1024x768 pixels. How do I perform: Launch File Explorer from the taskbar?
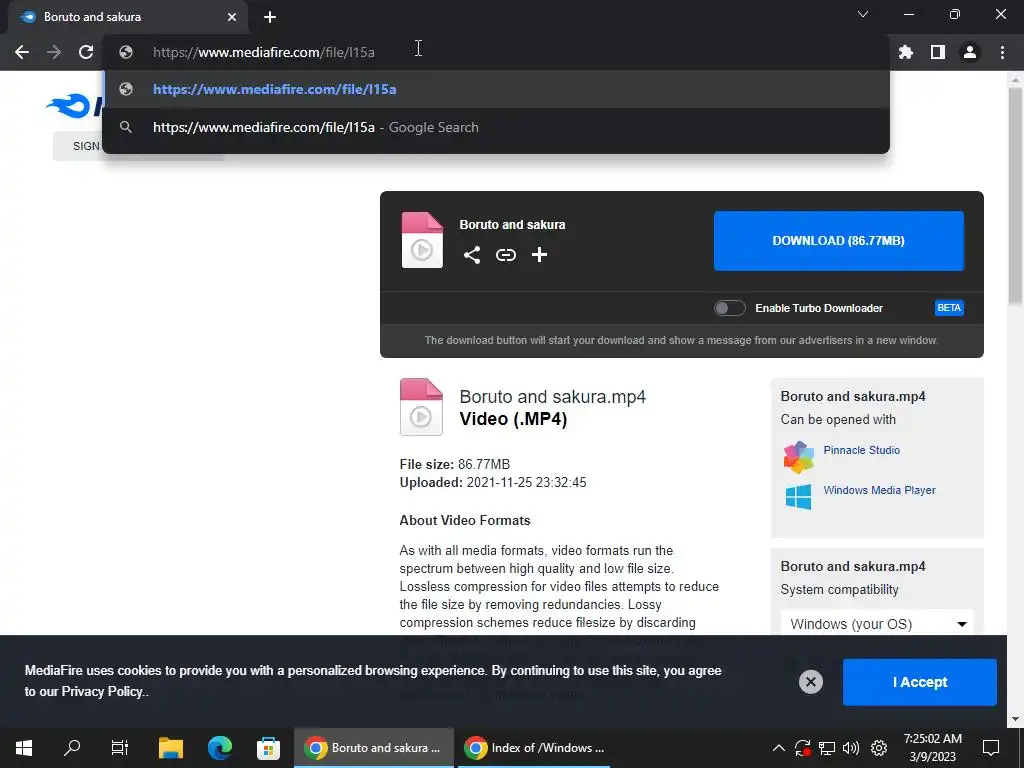click(x=170, y=748)
